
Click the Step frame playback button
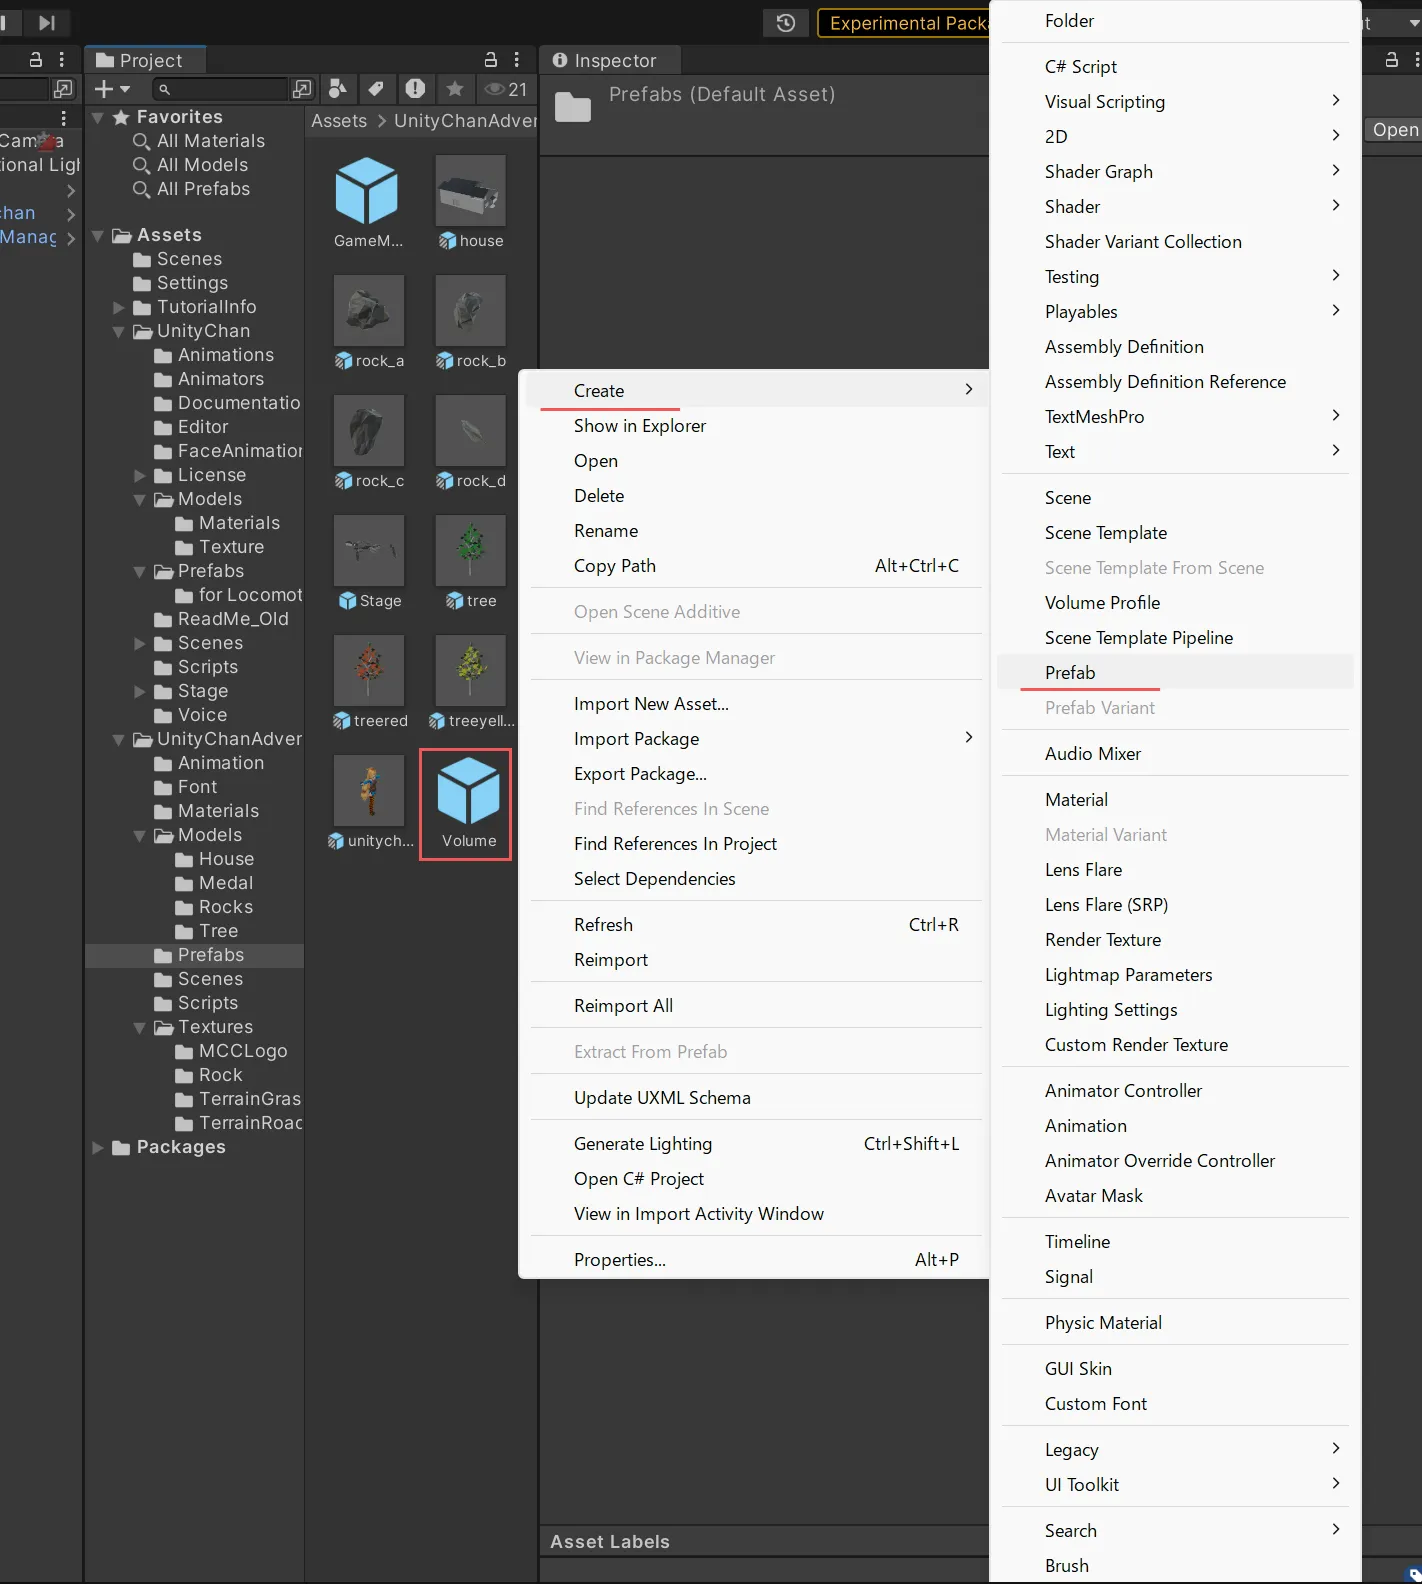[x=46, y=22]
